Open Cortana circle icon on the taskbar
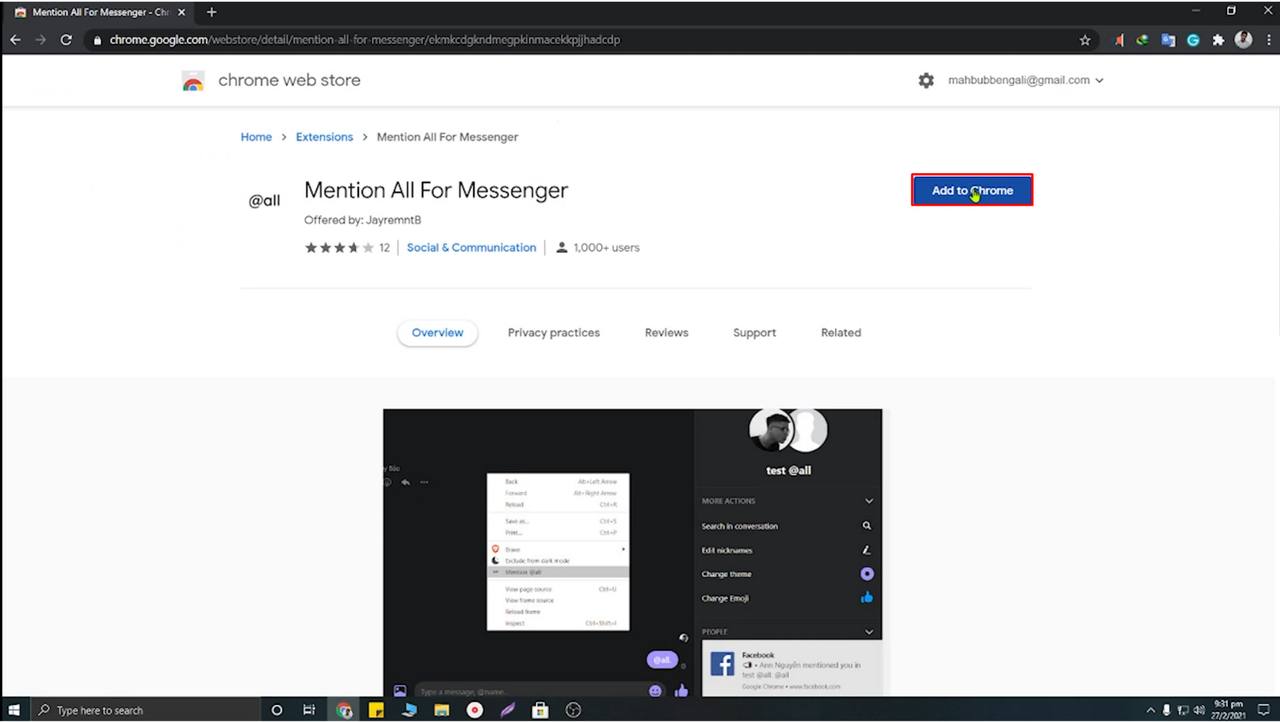The height and width of the screenshot is (722, 1280). click(x=277, y=710)
